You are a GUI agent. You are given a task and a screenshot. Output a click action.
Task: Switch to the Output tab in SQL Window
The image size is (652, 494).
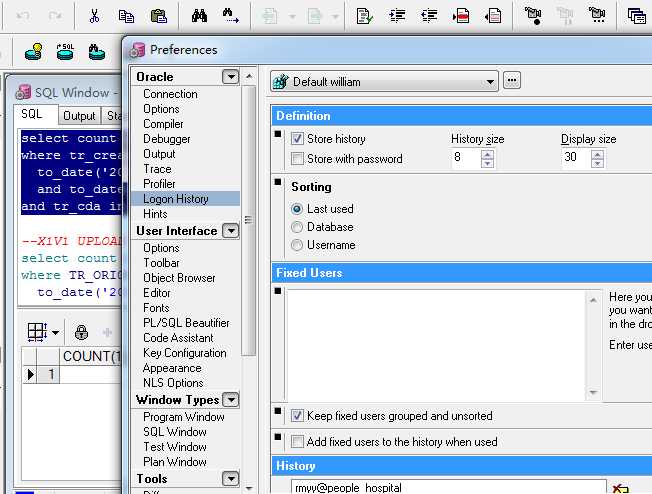pos(79,115)
